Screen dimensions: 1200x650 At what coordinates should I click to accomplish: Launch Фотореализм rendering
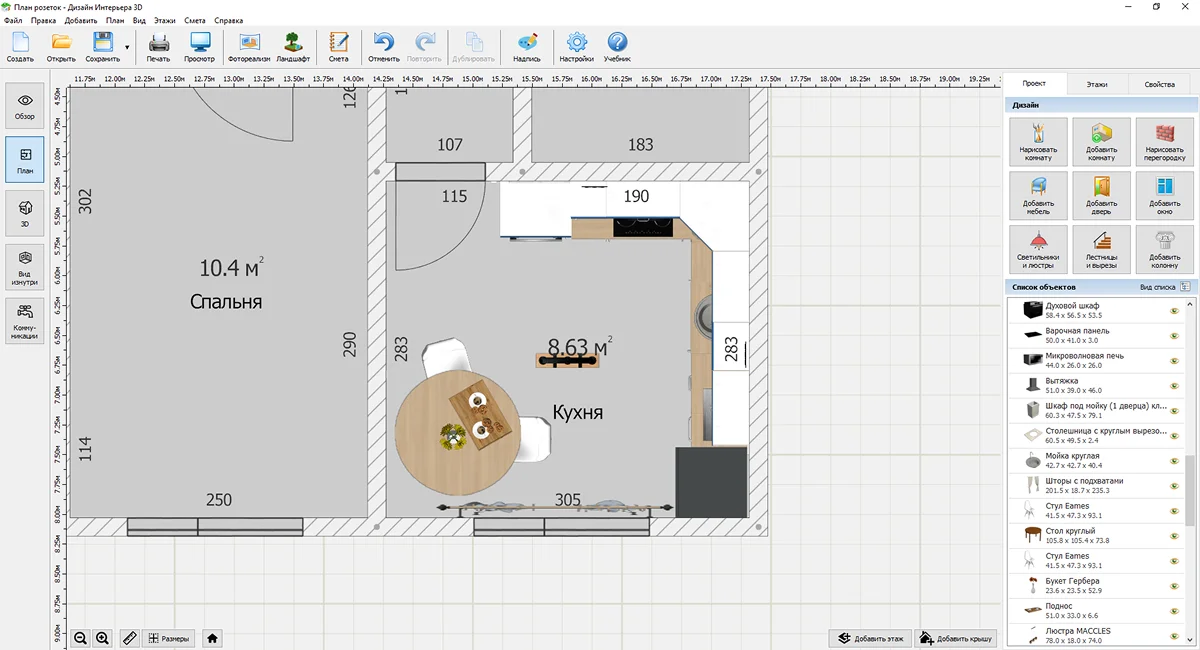click(x=250, y=47)
